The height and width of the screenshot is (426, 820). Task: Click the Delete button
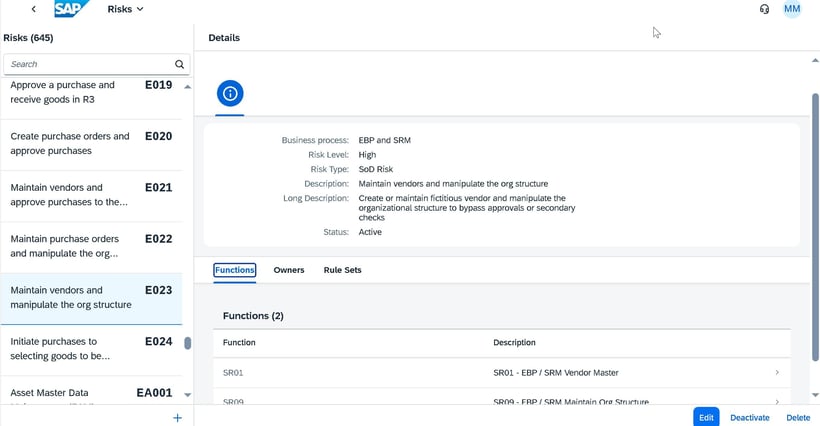[x=798, y=418]
